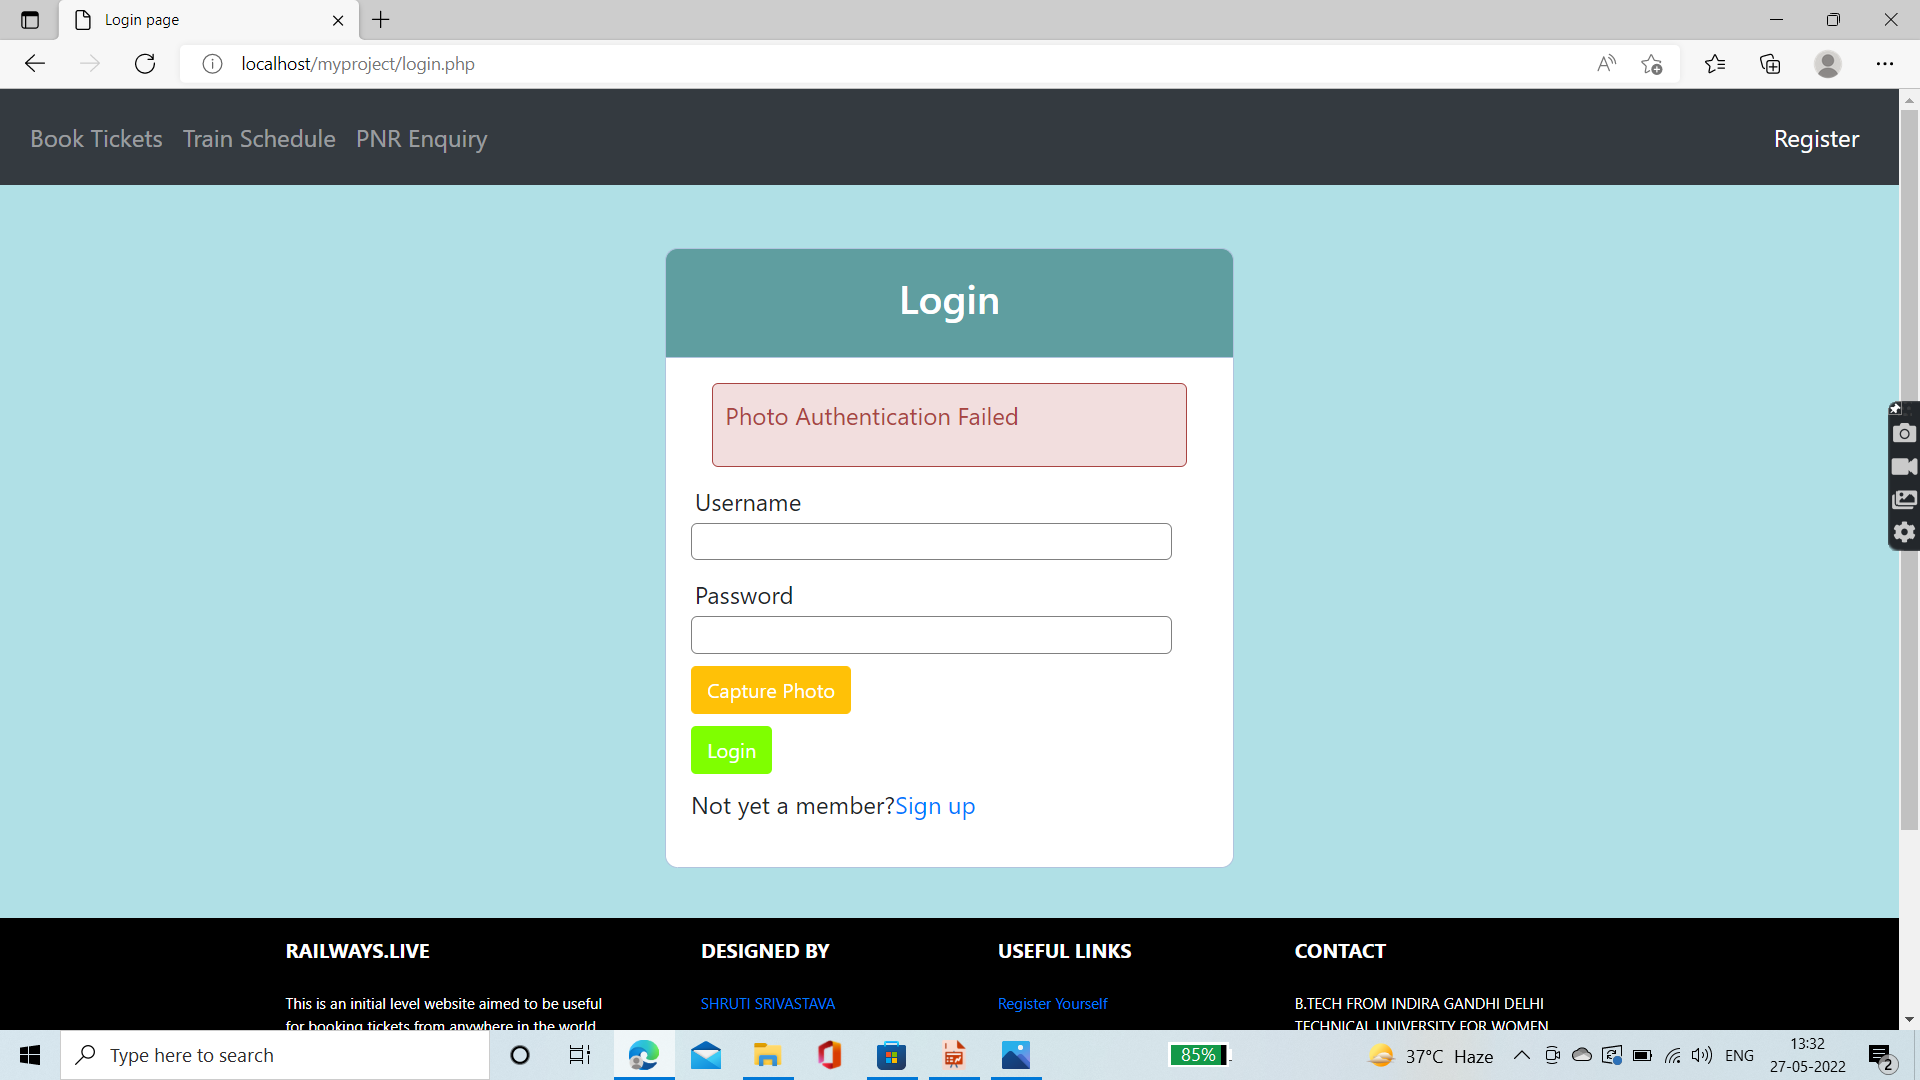Image resolution: width=1920 pixels, height=1080 pixels.
Task: Launch File Explorer from the taskbar
Action: click(768, 1054)
